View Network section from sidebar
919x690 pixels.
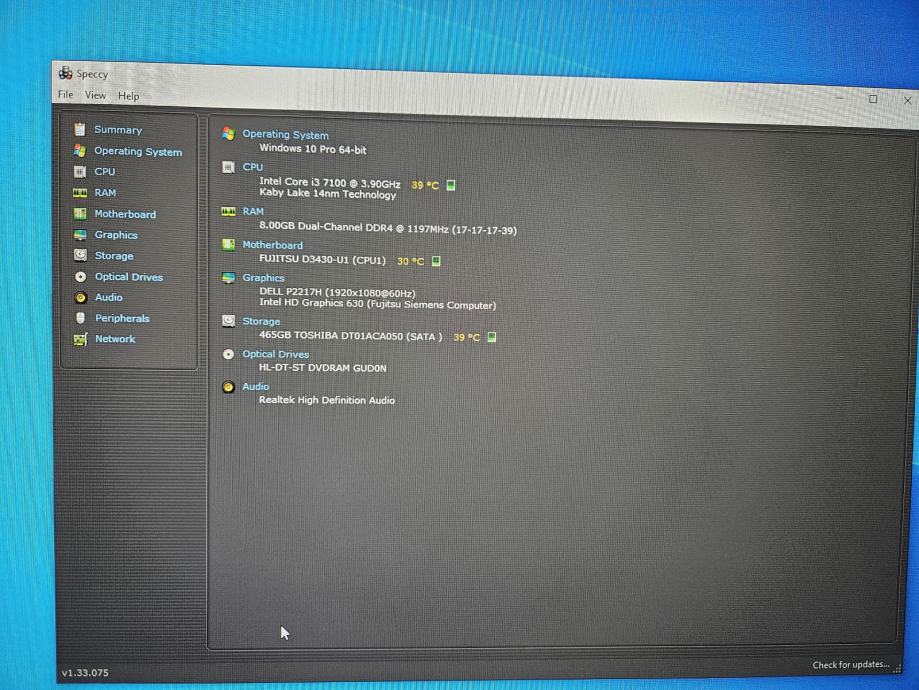(x=115, y=339)
